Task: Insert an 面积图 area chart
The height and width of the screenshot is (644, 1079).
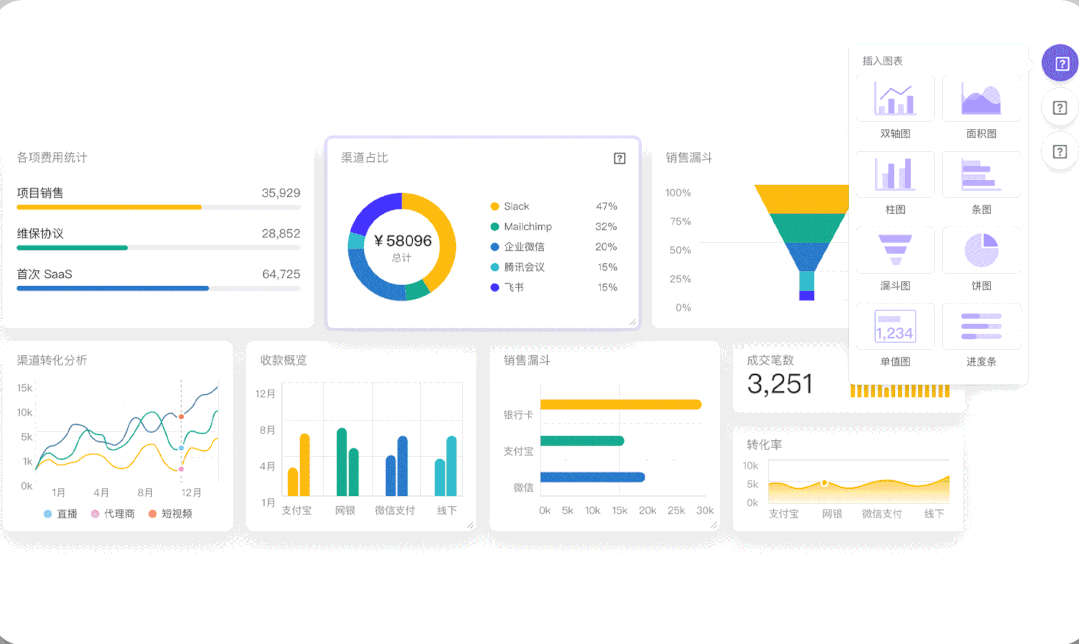Action: [x=981, y=97]
